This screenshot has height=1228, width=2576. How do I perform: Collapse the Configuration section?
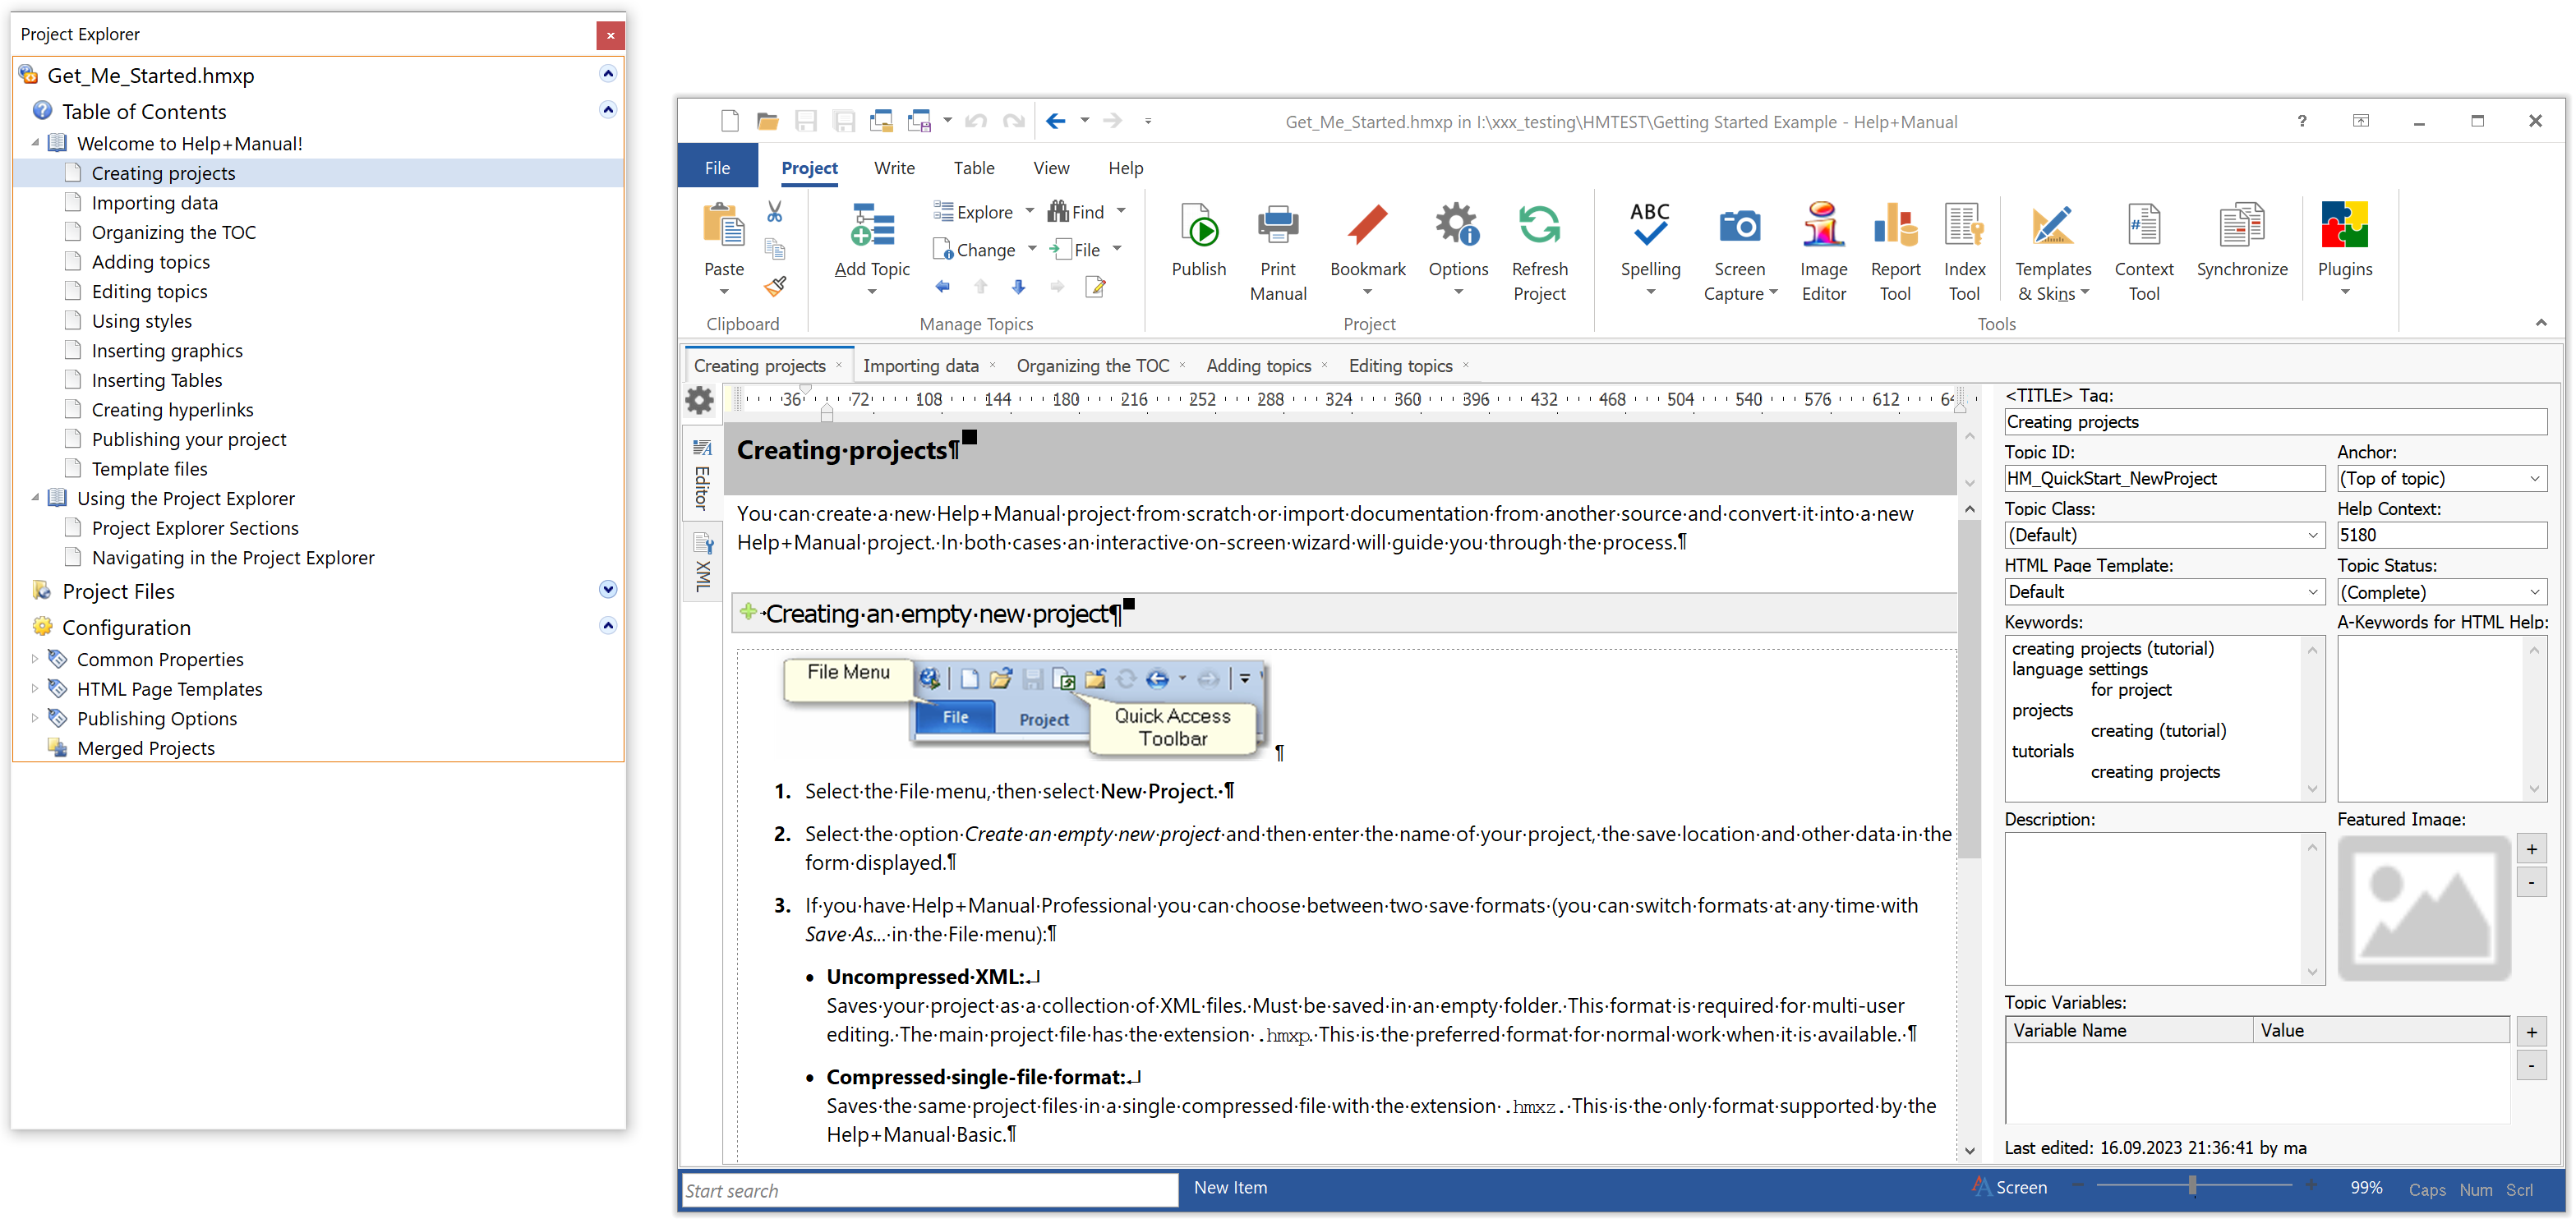point(608,626)
